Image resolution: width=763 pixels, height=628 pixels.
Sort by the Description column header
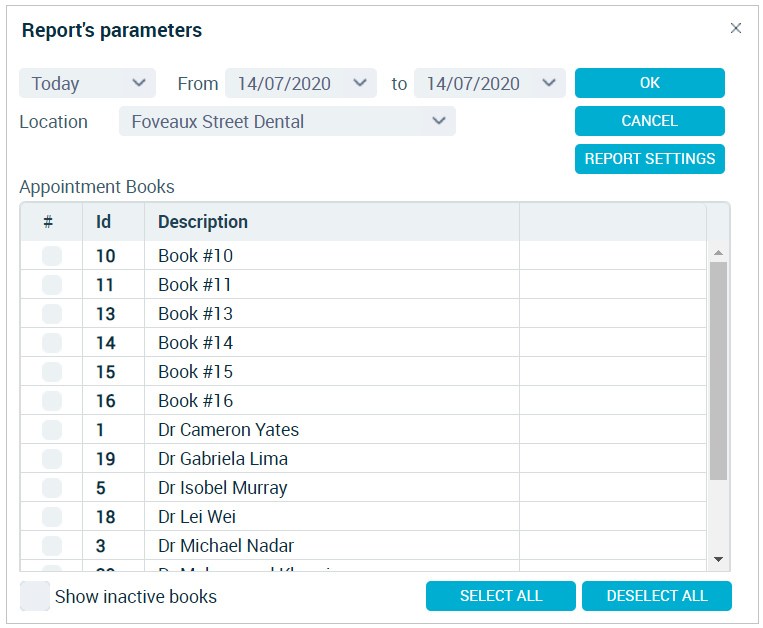[332, 222]
